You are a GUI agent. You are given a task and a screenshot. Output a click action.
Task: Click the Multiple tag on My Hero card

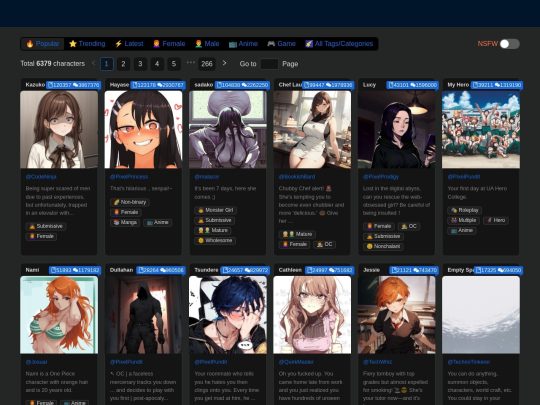tap(464, 220)
